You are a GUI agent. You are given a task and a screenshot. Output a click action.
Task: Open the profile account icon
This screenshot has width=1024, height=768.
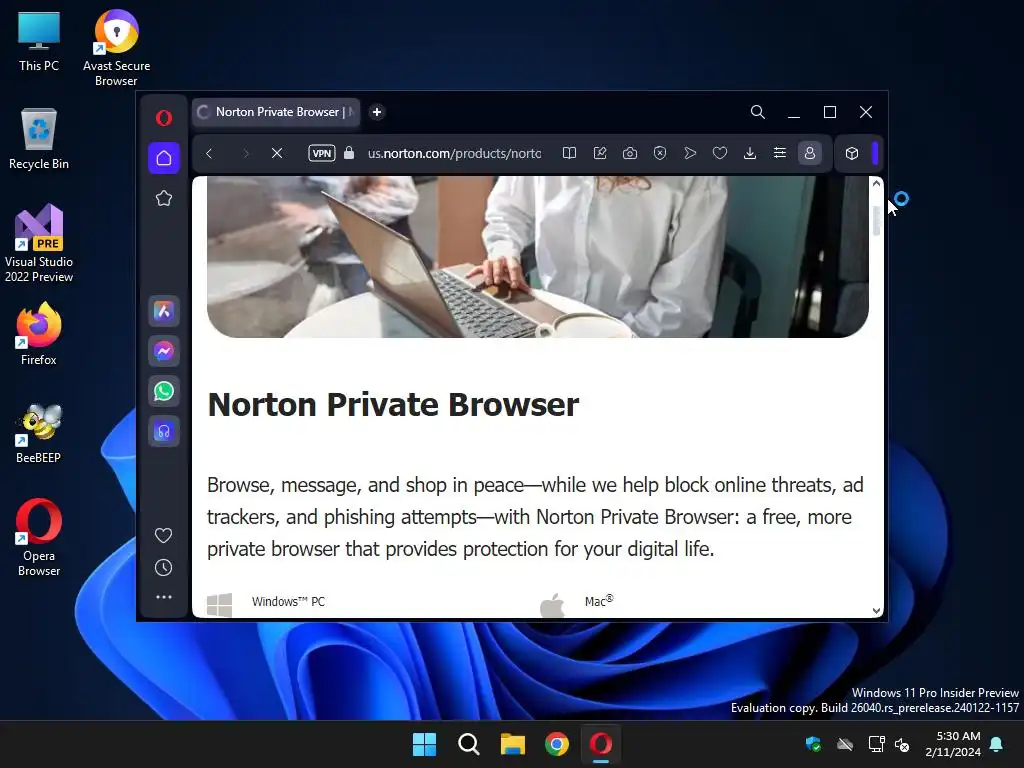[x=810, y=153]
